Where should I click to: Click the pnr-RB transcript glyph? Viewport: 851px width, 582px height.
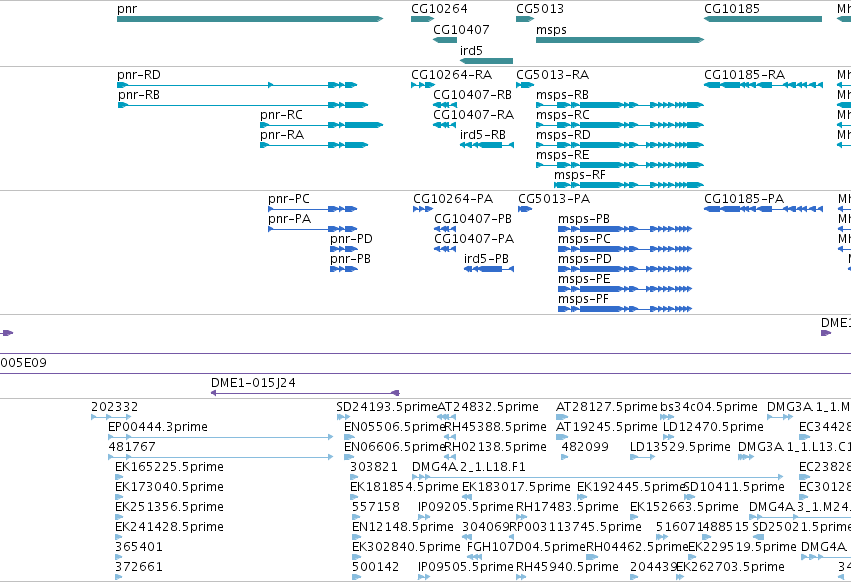243,105
